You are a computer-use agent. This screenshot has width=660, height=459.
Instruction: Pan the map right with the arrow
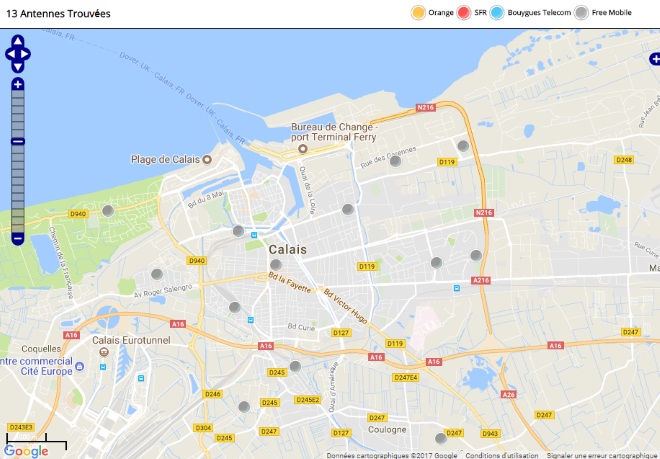[25, 54]
